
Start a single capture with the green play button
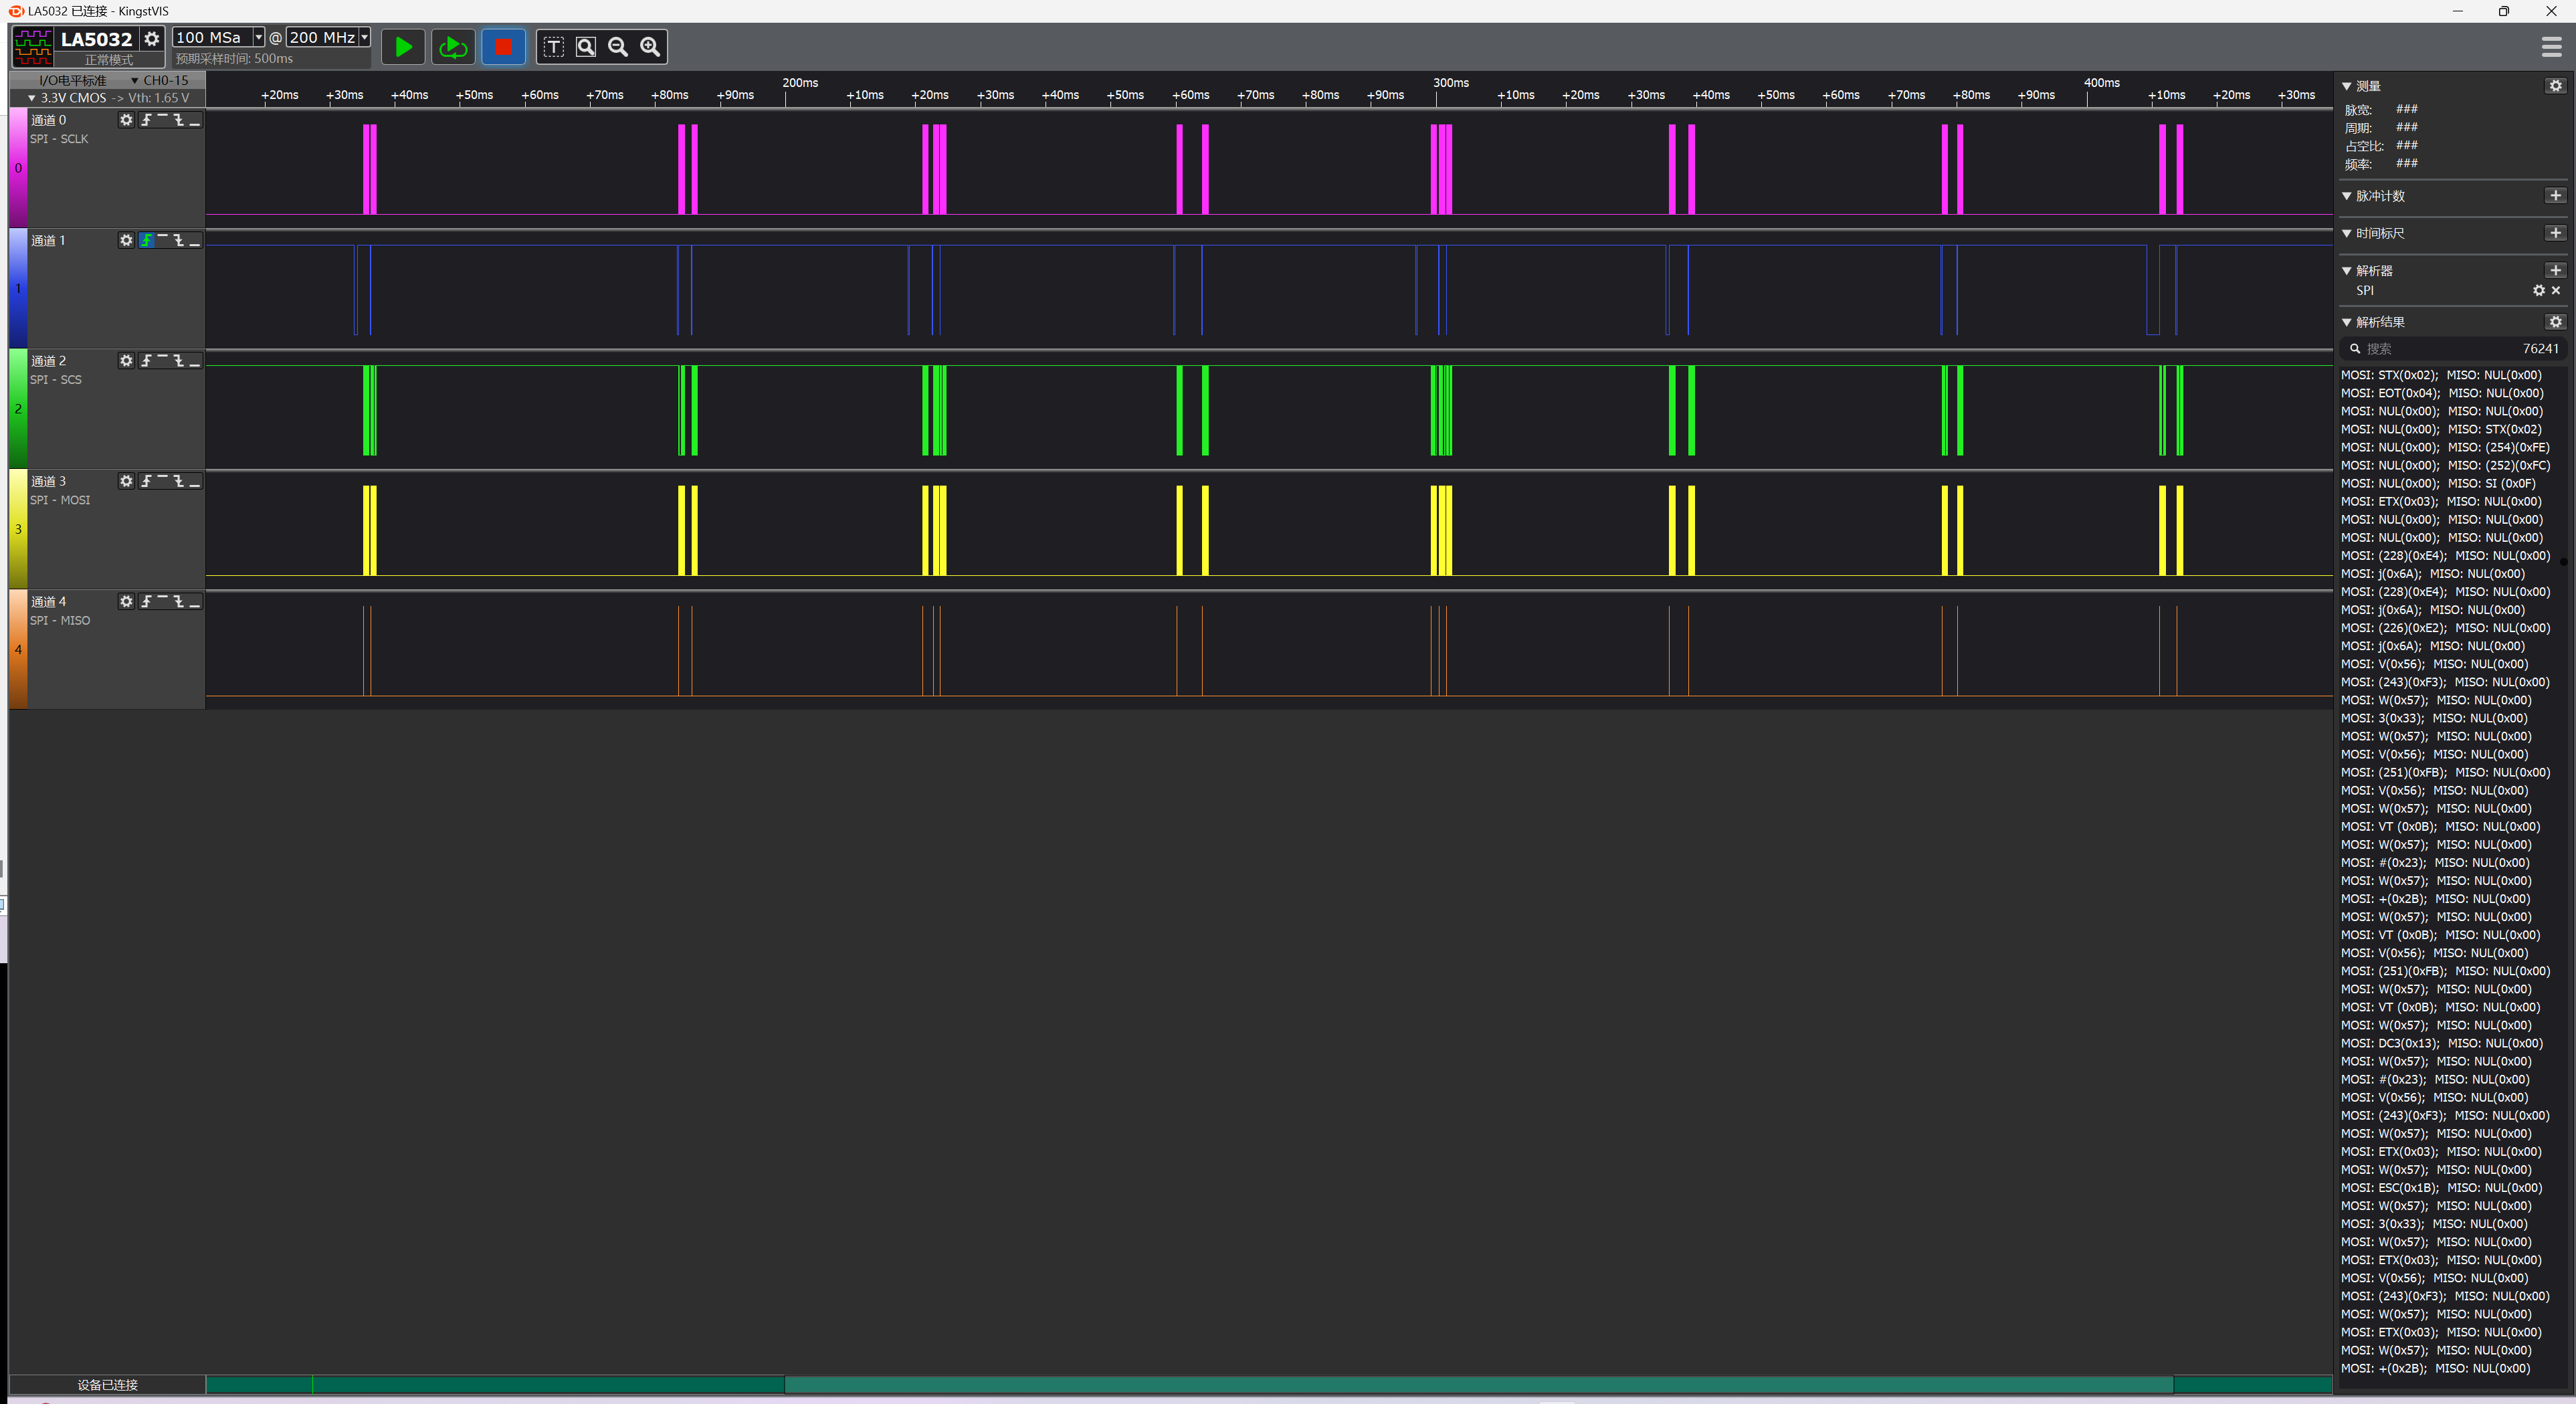click(403, 47)
